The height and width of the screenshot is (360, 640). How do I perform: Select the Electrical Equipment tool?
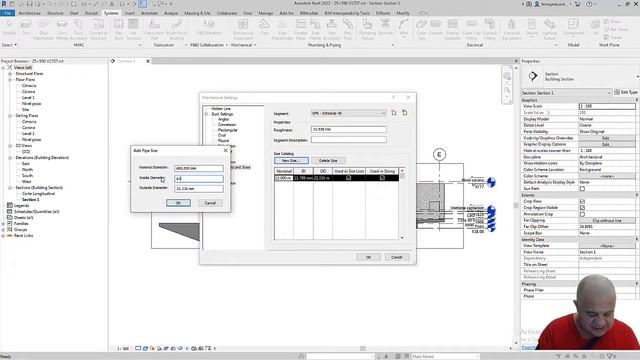point(511,29)
